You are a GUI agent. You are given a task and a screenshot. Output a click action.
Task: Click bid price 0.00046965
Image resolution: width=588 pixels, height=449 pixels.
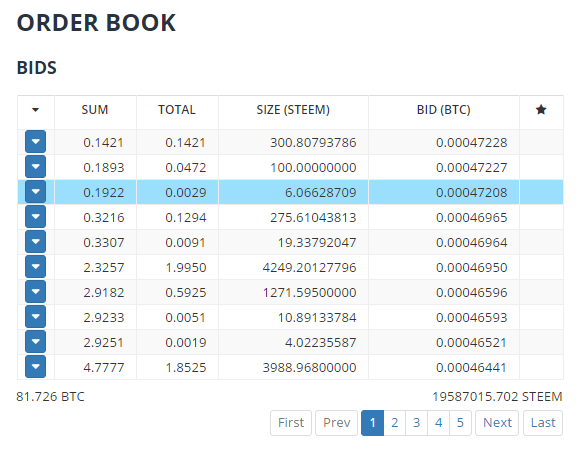coord(472,218)
